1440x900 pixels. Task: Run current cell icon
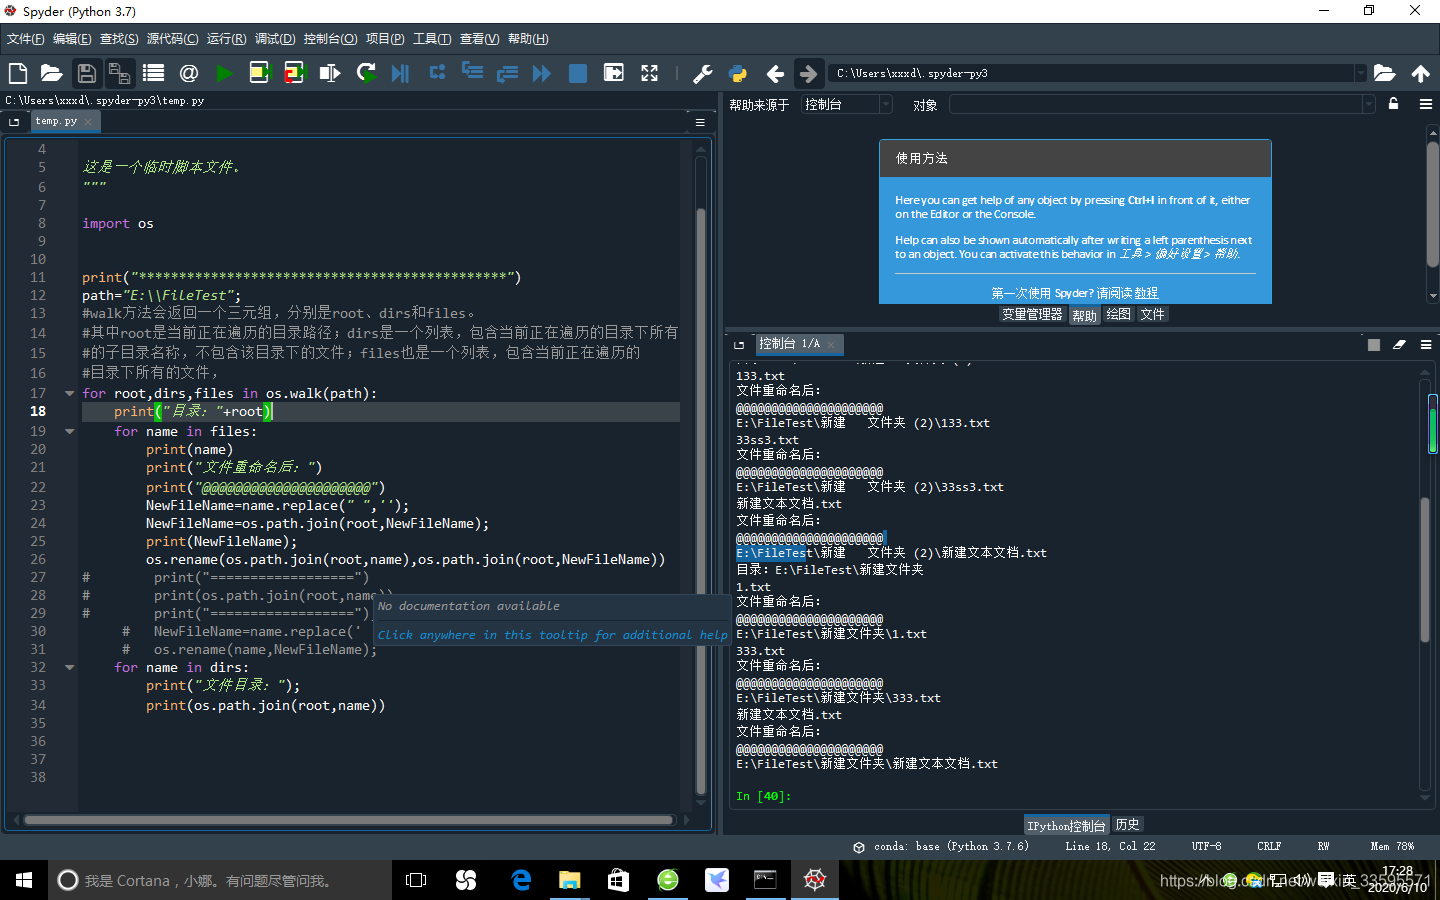(259, 73)
